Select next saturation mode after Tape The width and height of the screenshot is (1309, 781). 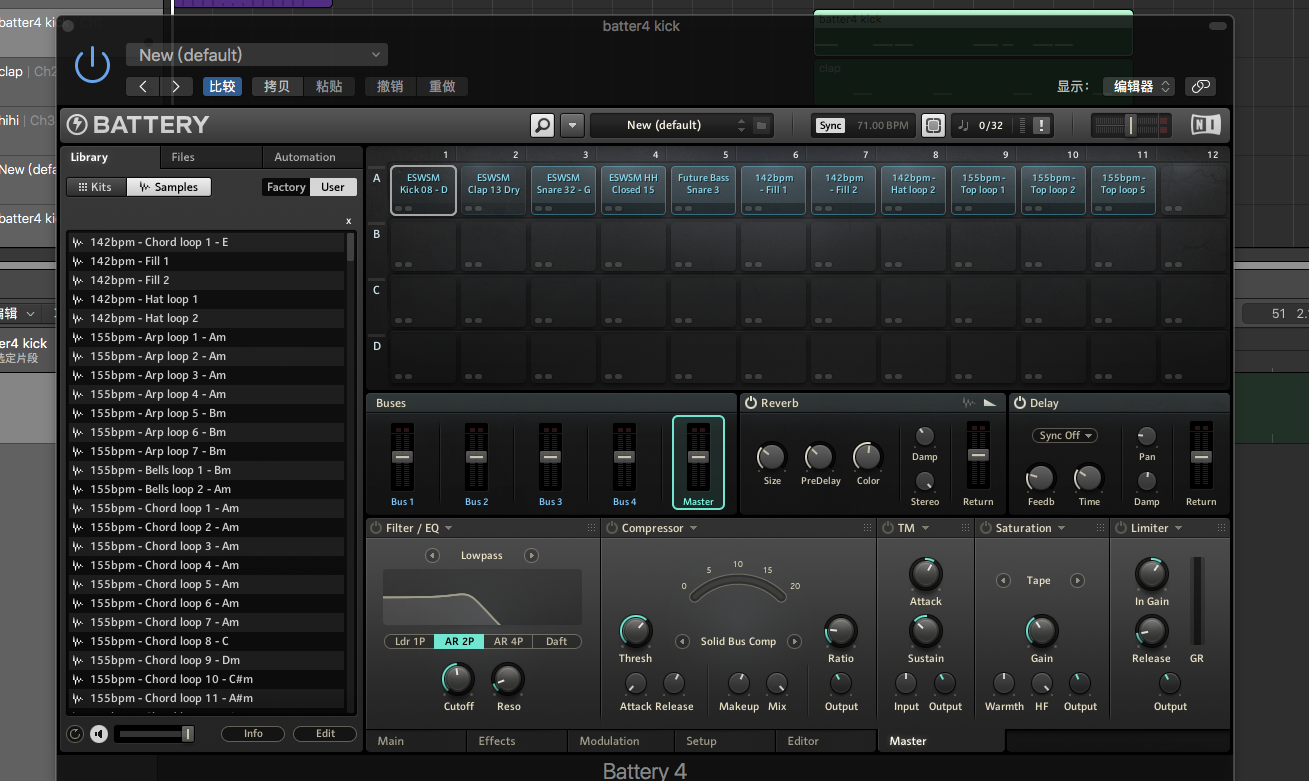click(1077, 581)
